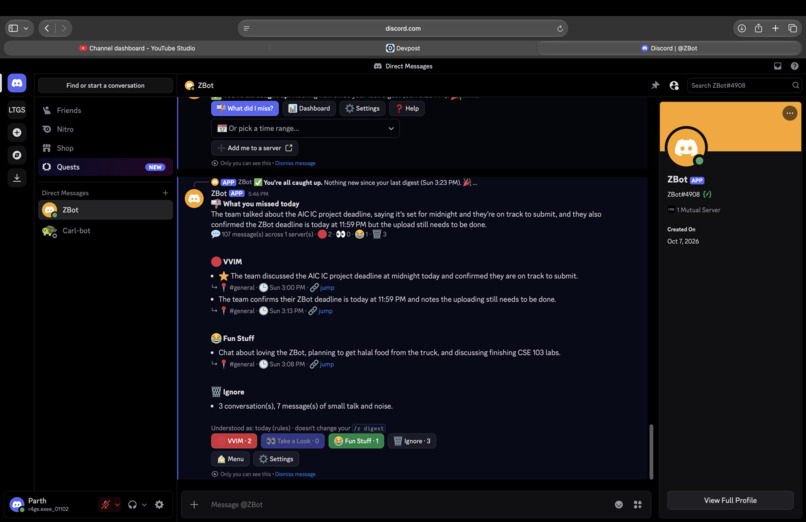
Task: Open emoji picker icon
Action: 619,505
